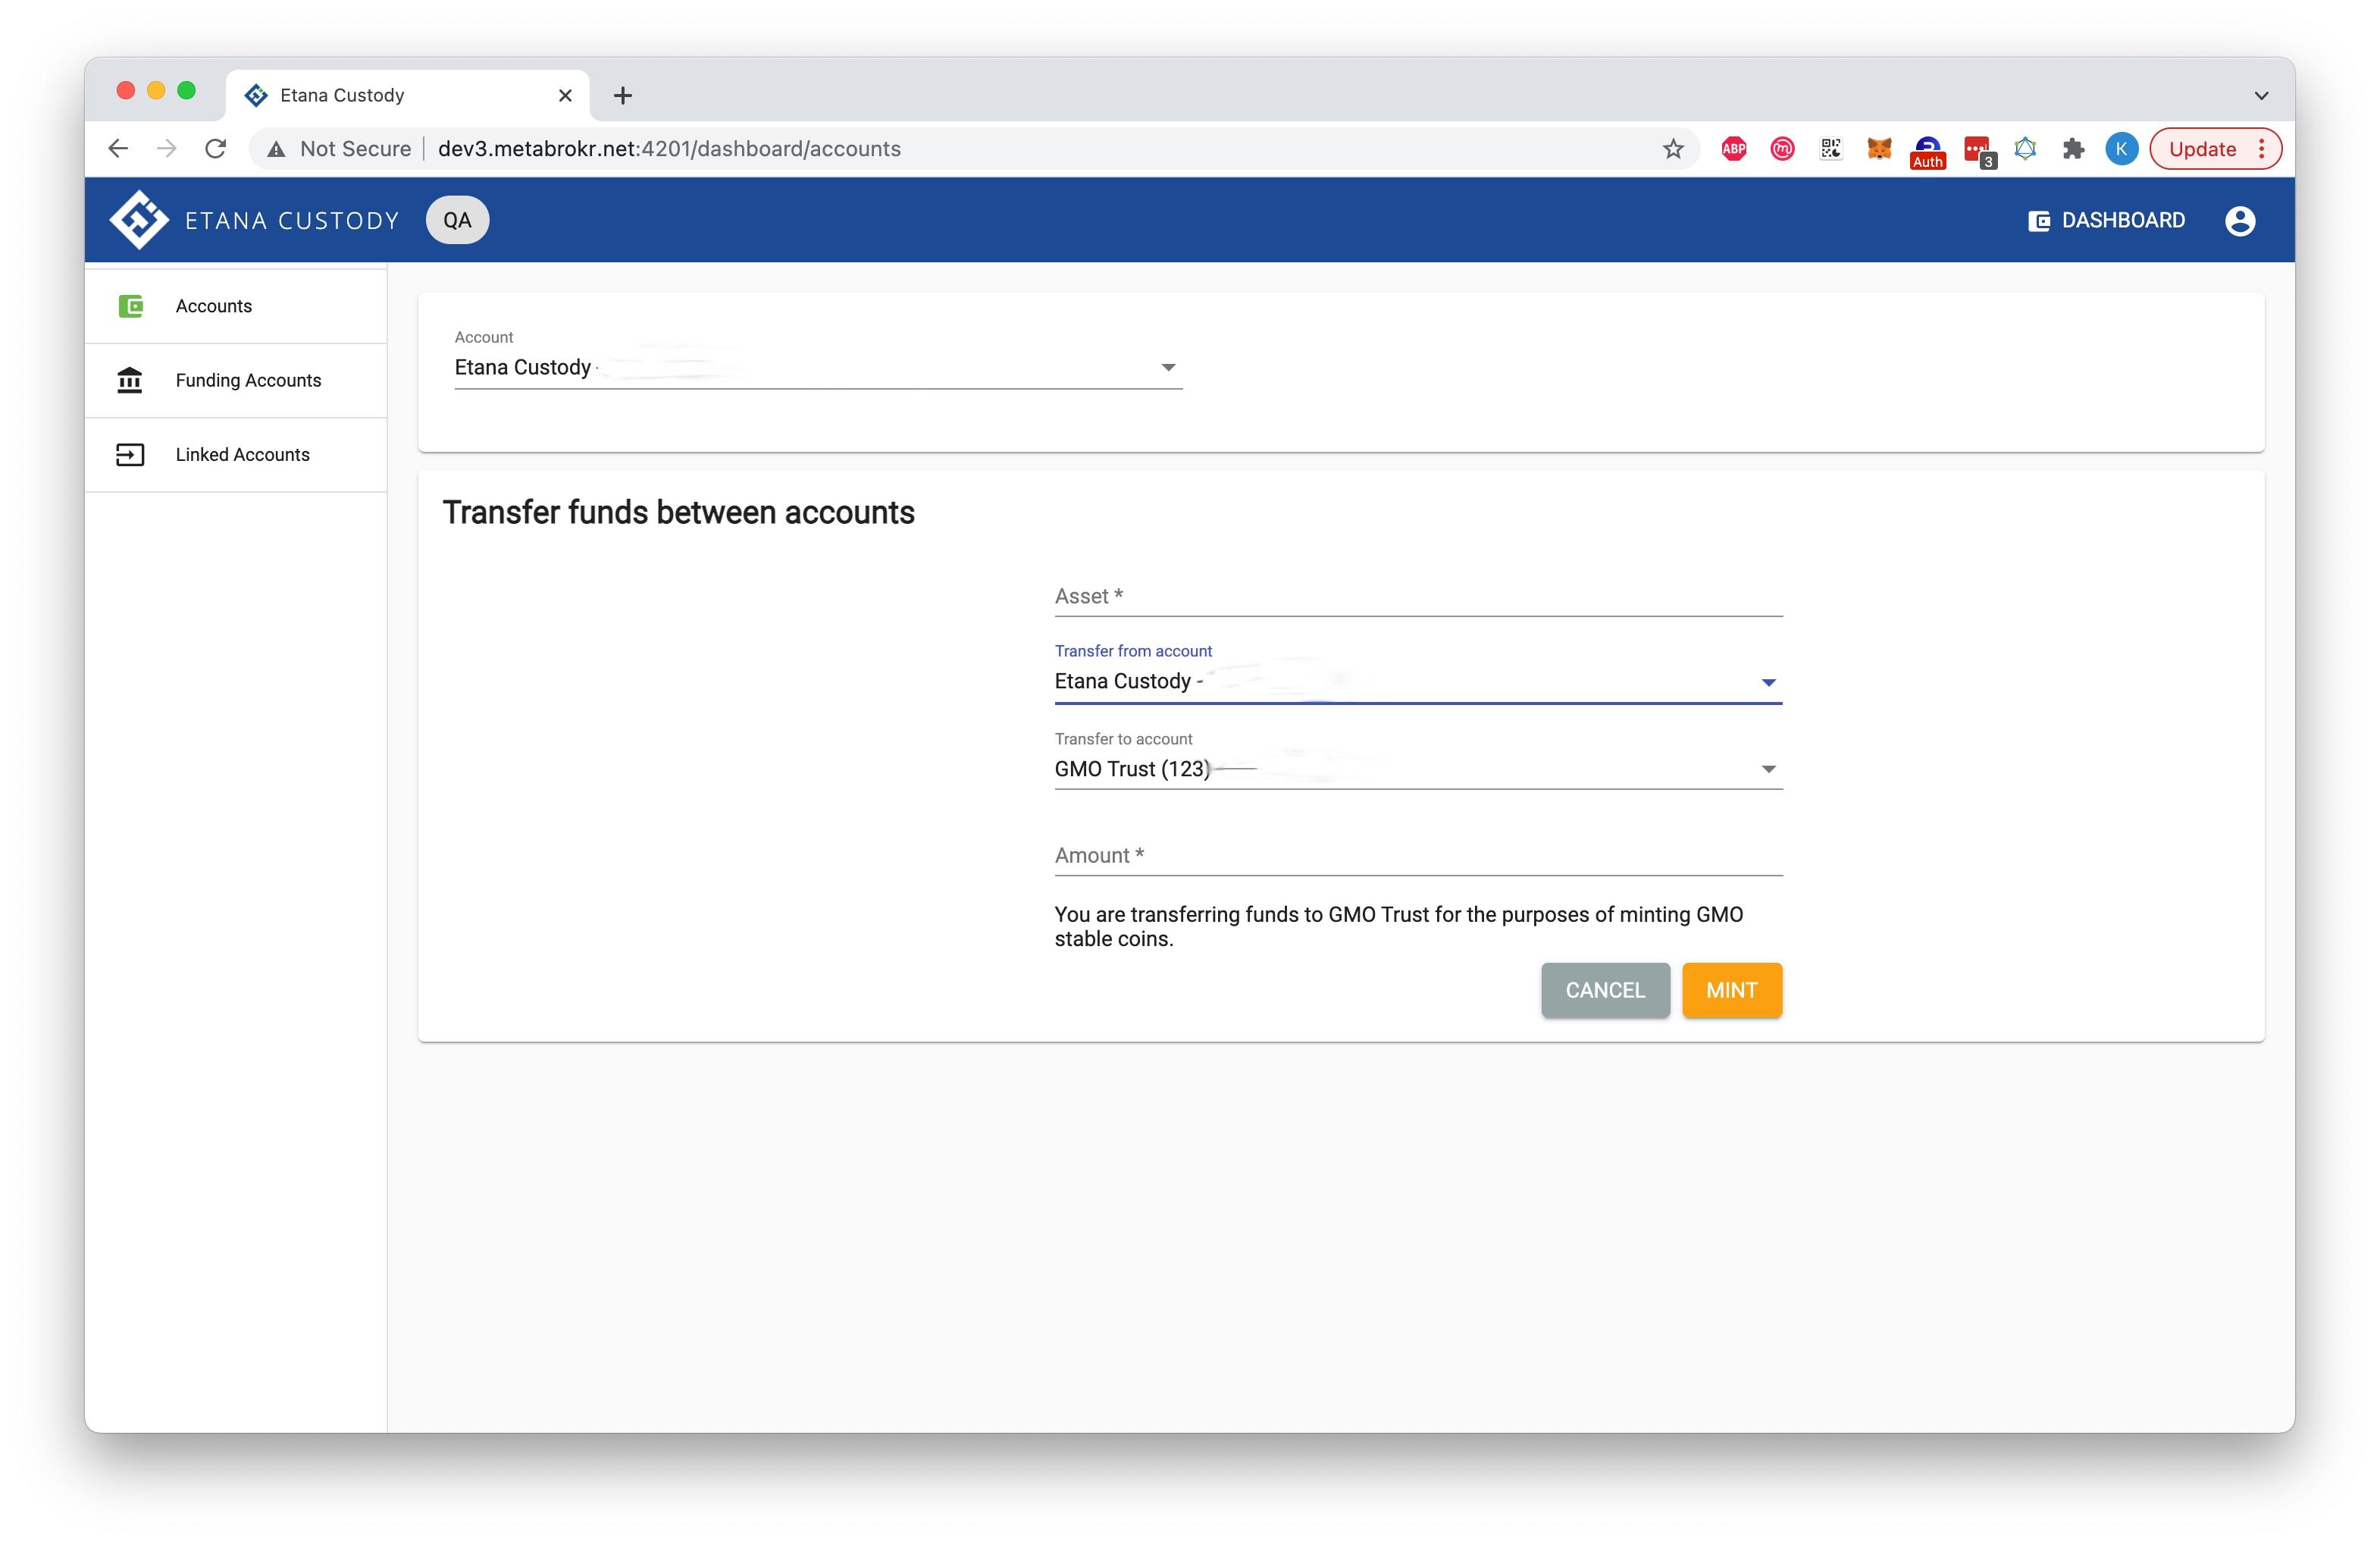The image size is (2380, 1545).
Task: Click the QA environment badge
Action: pyautogui.click(x=457, y=220)
